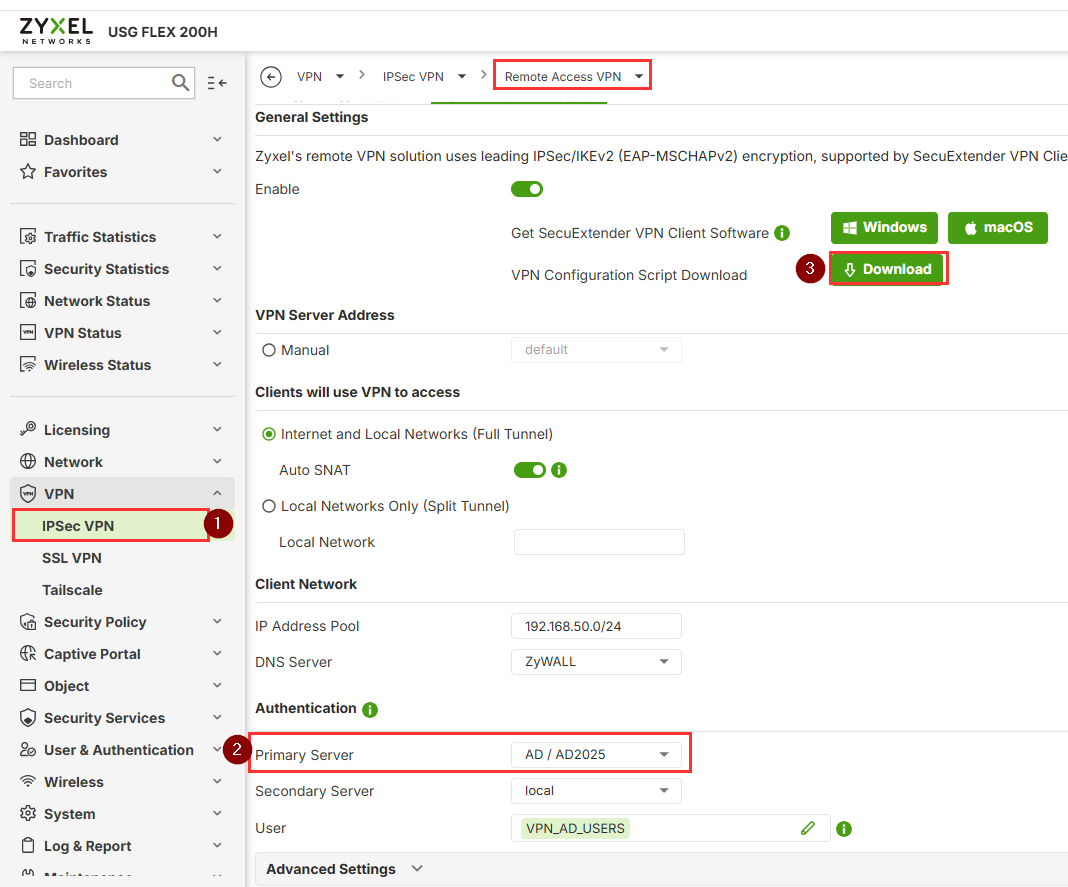
Task: Click the Wireless wifi icon
Action: click(28, 781)
